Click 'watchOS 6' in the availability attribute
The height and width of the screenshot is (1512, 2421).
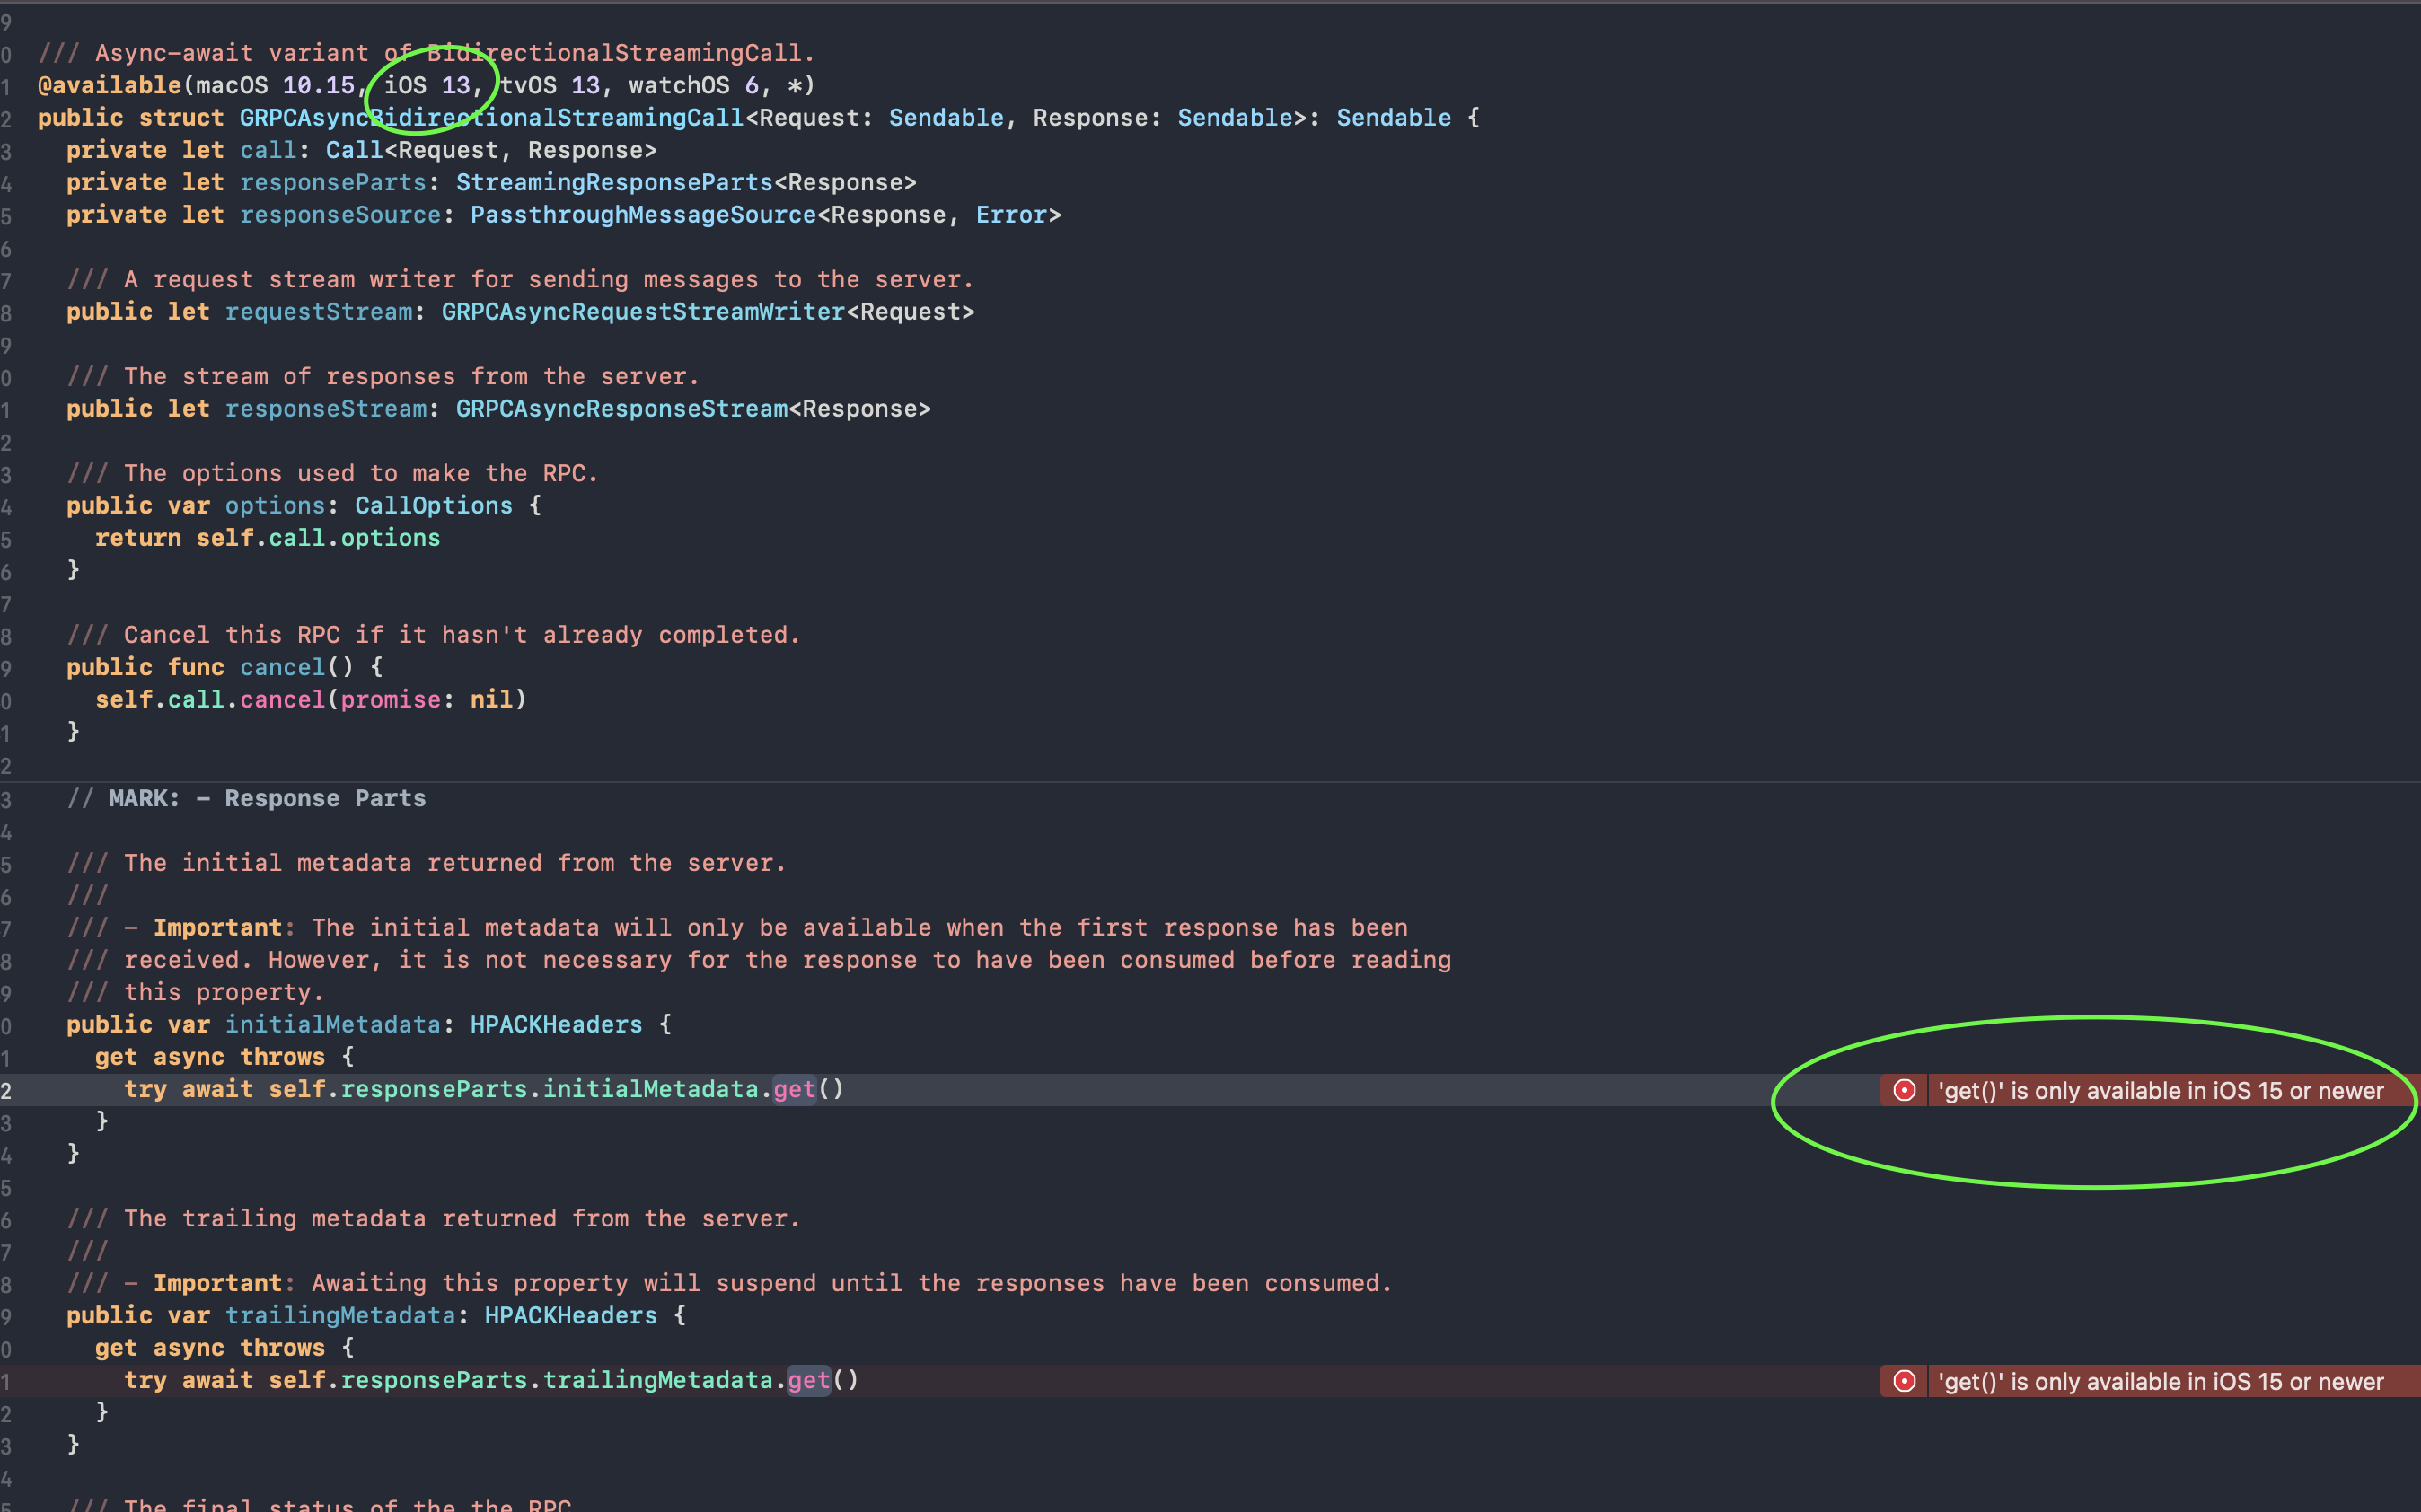pos(693,85)
